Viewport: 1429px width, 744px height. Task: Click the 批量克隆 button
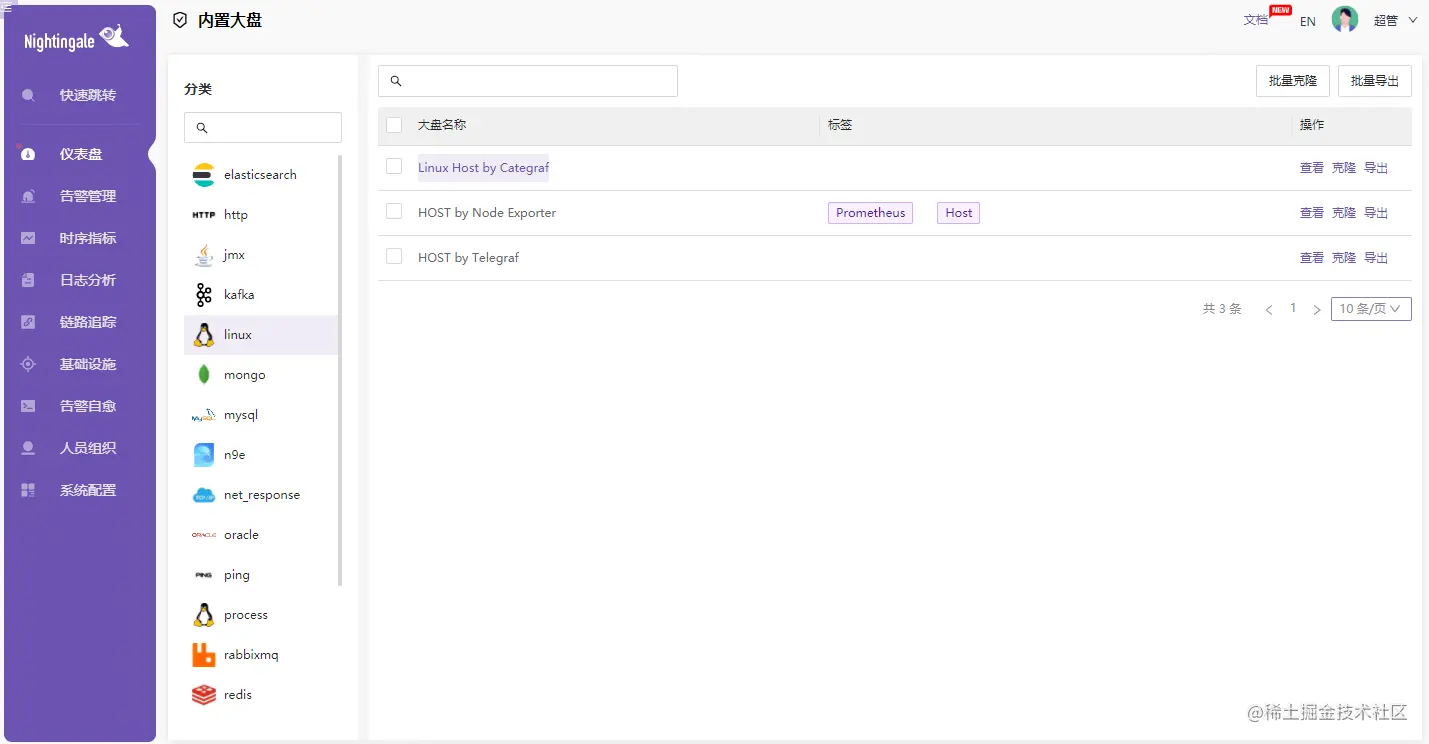click(1293, 81)
